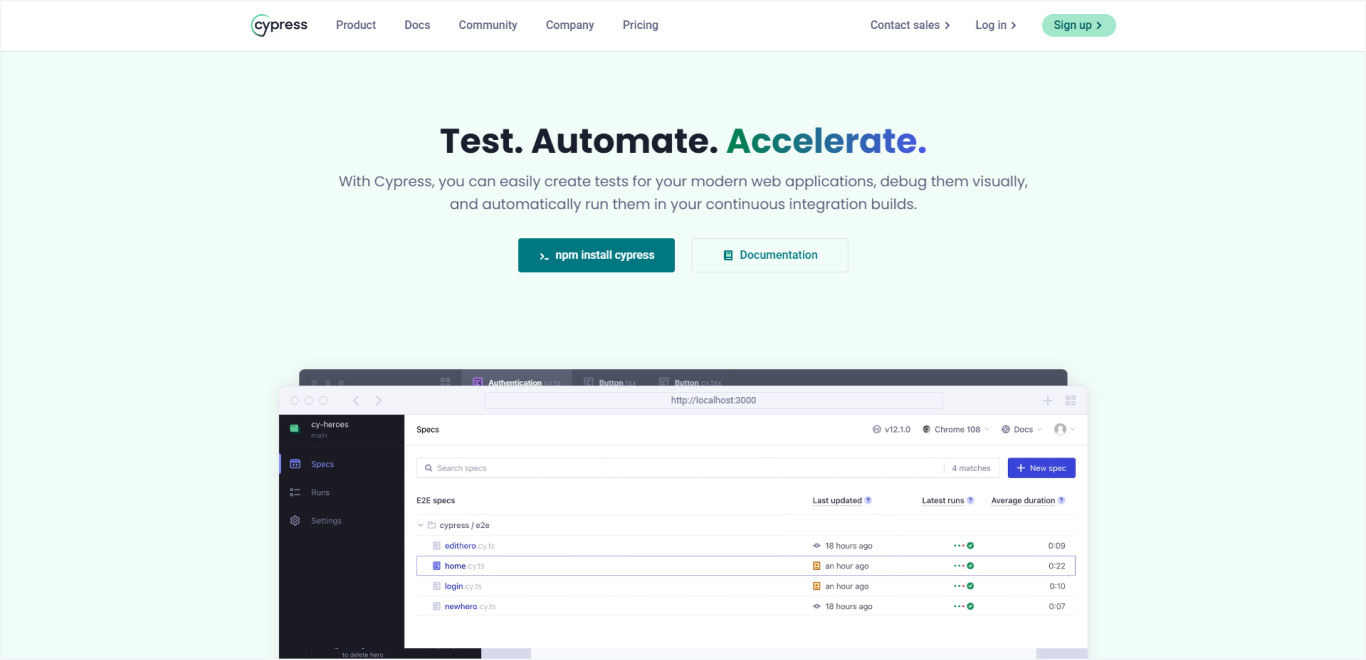Click the cy-heroes project icon
The image size is (1366, 660).
294,430
